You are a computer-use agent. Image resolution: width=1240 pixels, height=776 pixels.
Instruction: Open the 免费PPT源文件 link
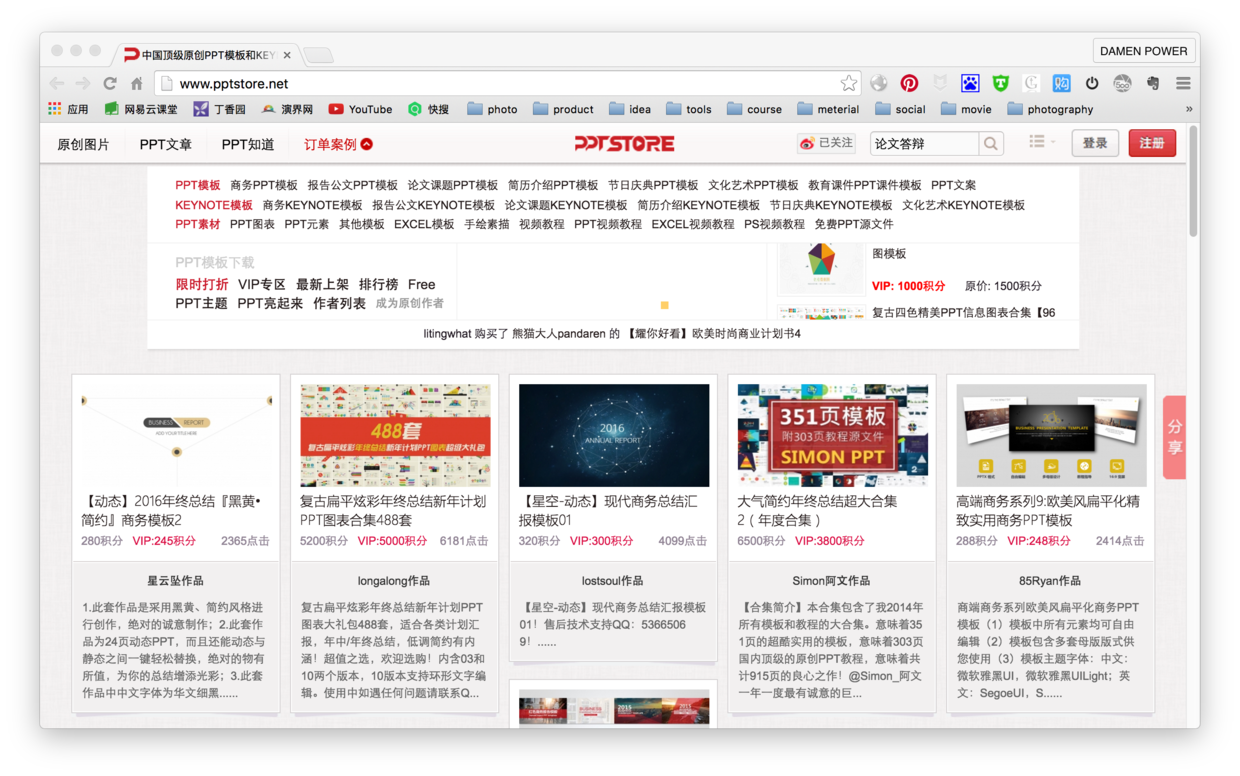[x=854, y=225]
